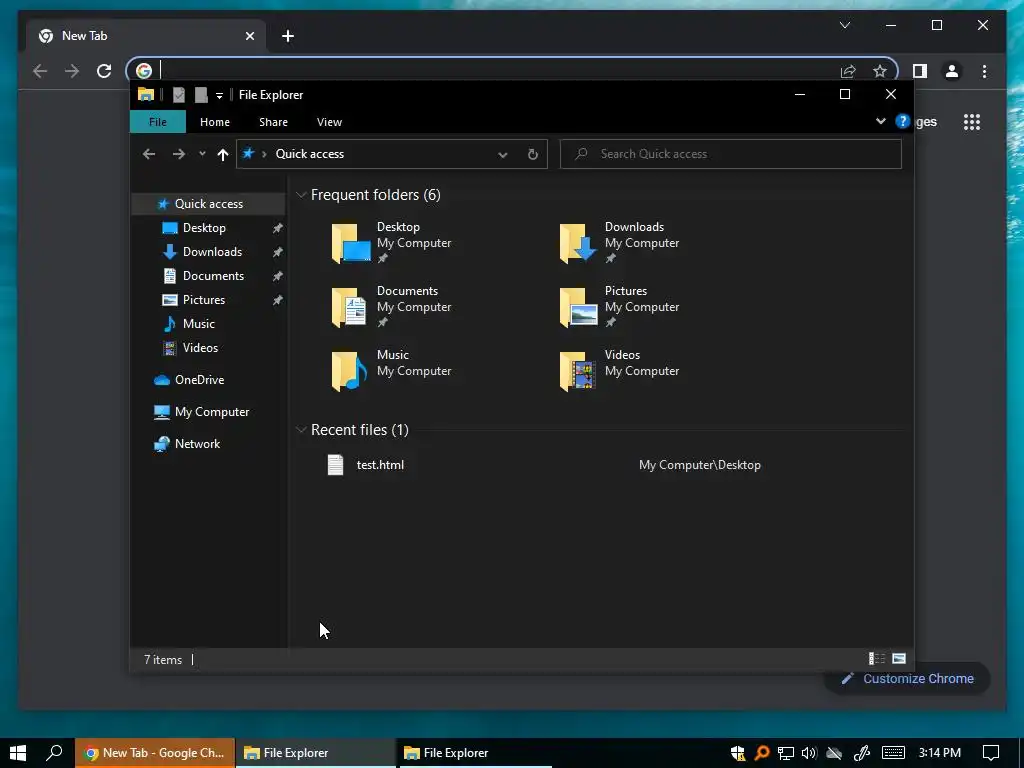Click the 7 items status bar text
The width and height of the screenshot is (1024, 768).
point(163,660)
